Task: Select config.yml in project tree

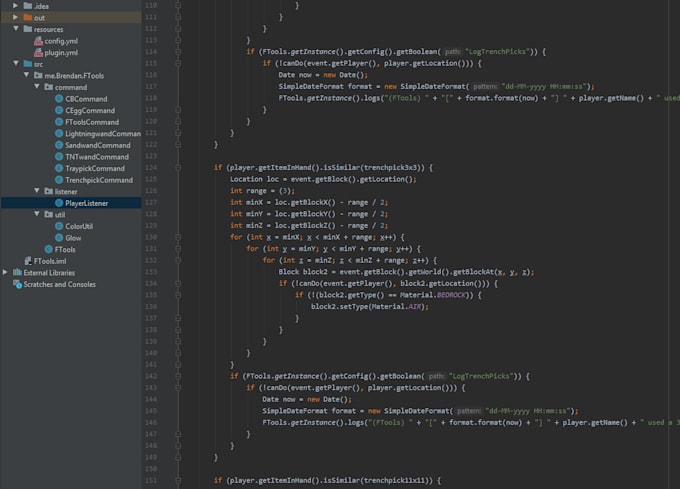Action: pos(61,41)
